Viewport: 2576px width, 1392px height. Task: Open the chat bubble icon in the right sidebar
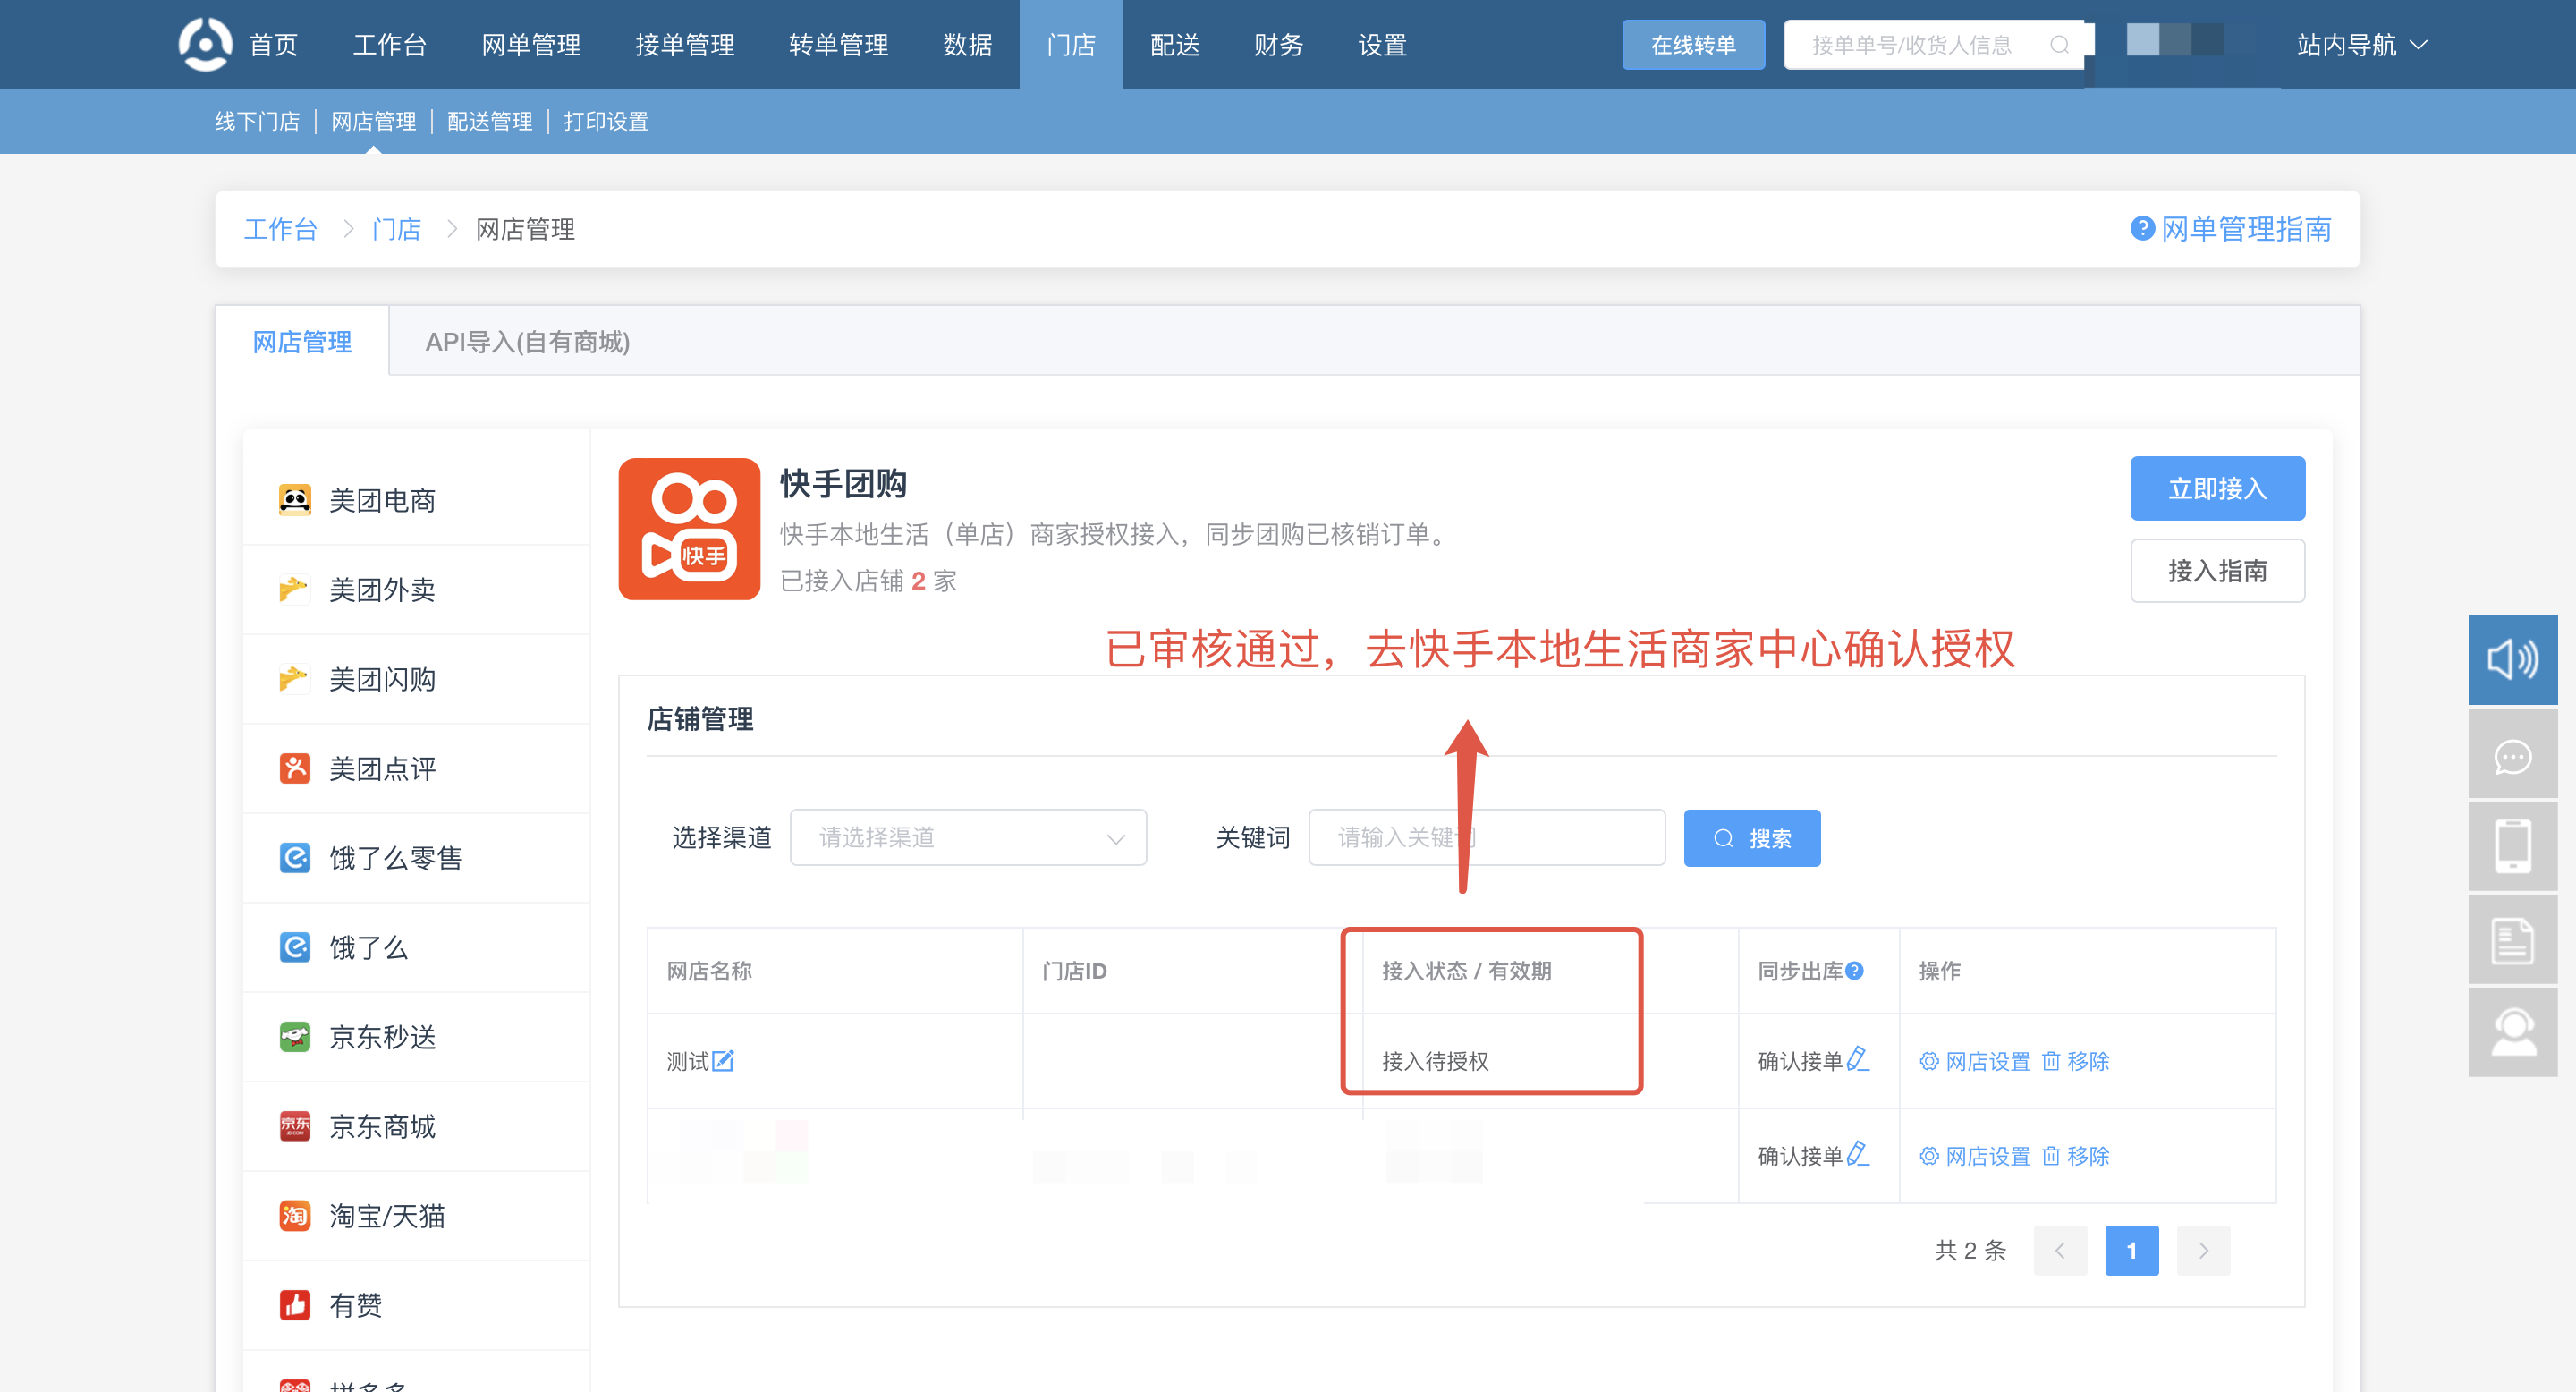point(2512,754)
